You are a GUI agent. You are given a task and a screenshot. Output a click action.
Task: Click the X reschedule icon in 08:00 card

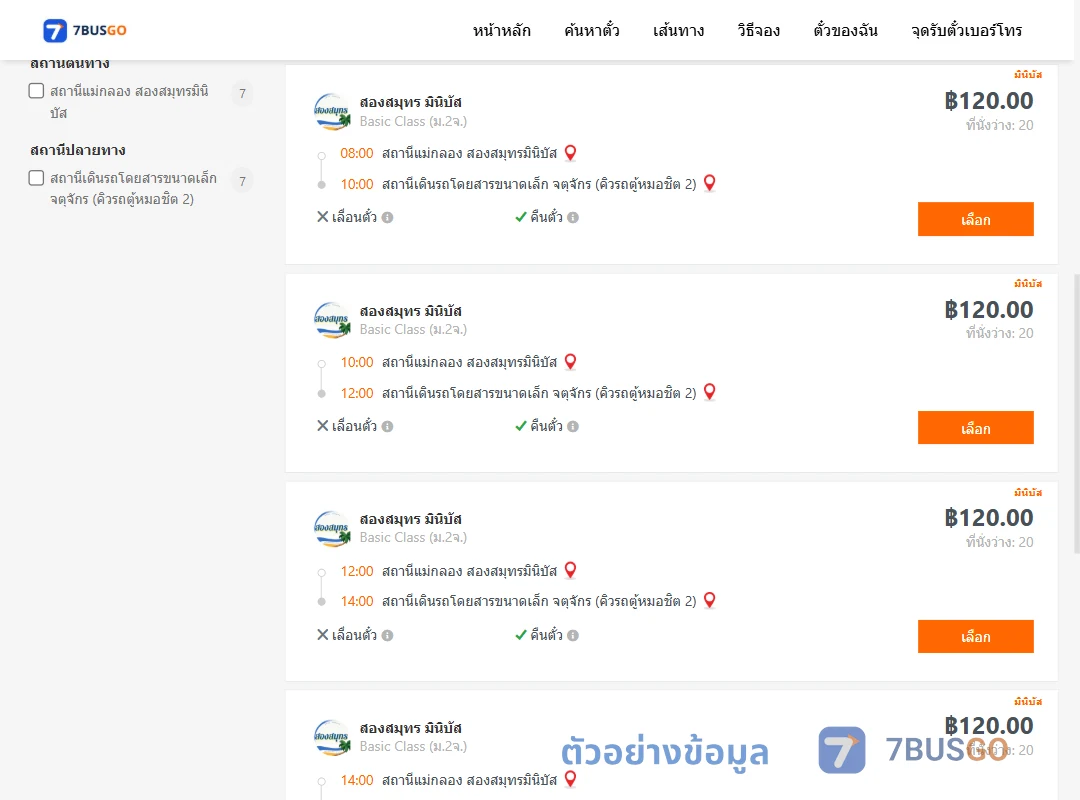pyautogui.click(x=322, y=217)
